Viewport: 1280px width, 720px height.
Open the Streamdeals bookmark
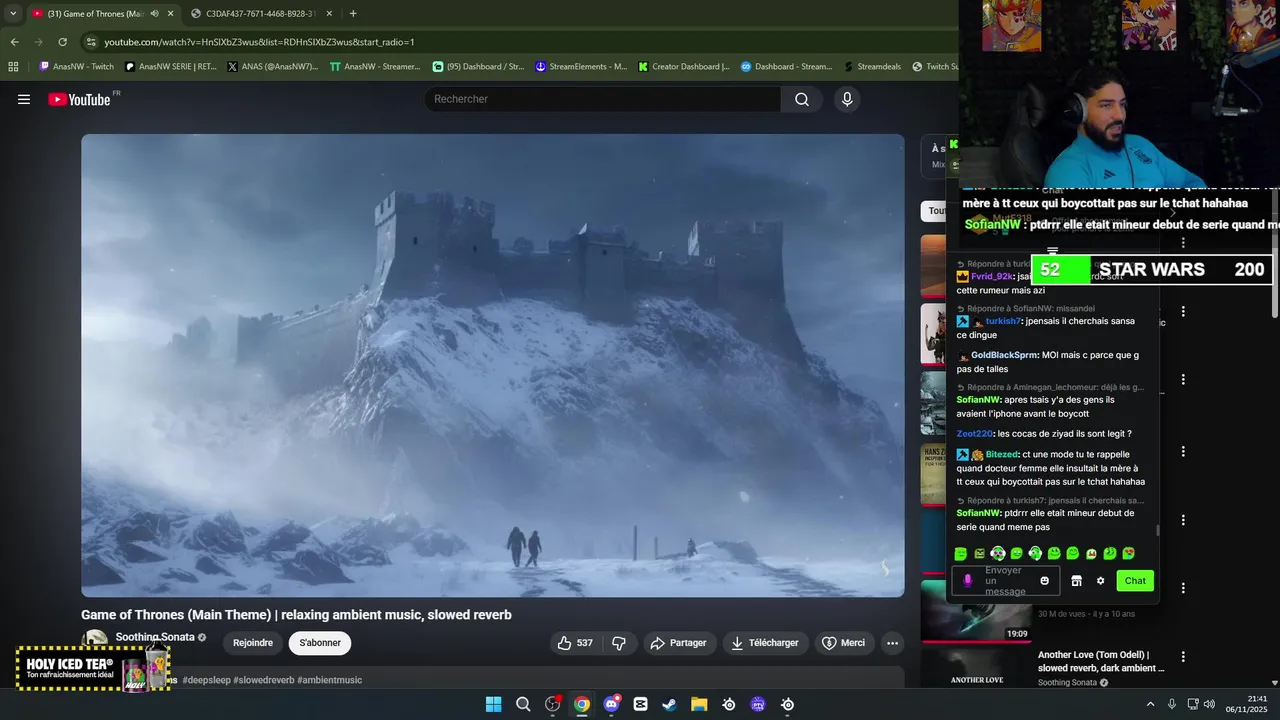[x=873, y=67]
